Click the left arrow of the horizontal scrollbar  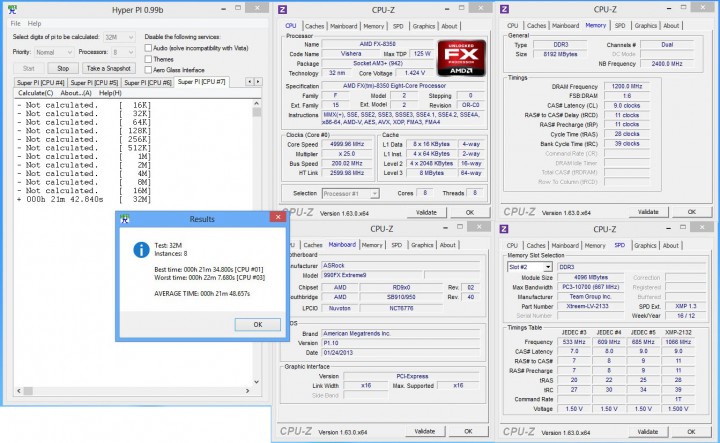18,391
